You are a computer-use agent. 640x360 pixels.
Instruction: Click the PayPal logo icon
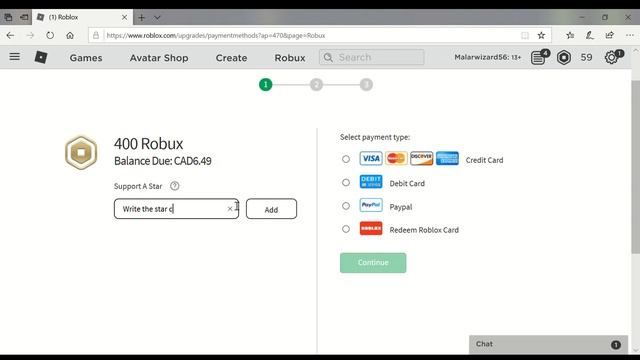coord(371,205)
